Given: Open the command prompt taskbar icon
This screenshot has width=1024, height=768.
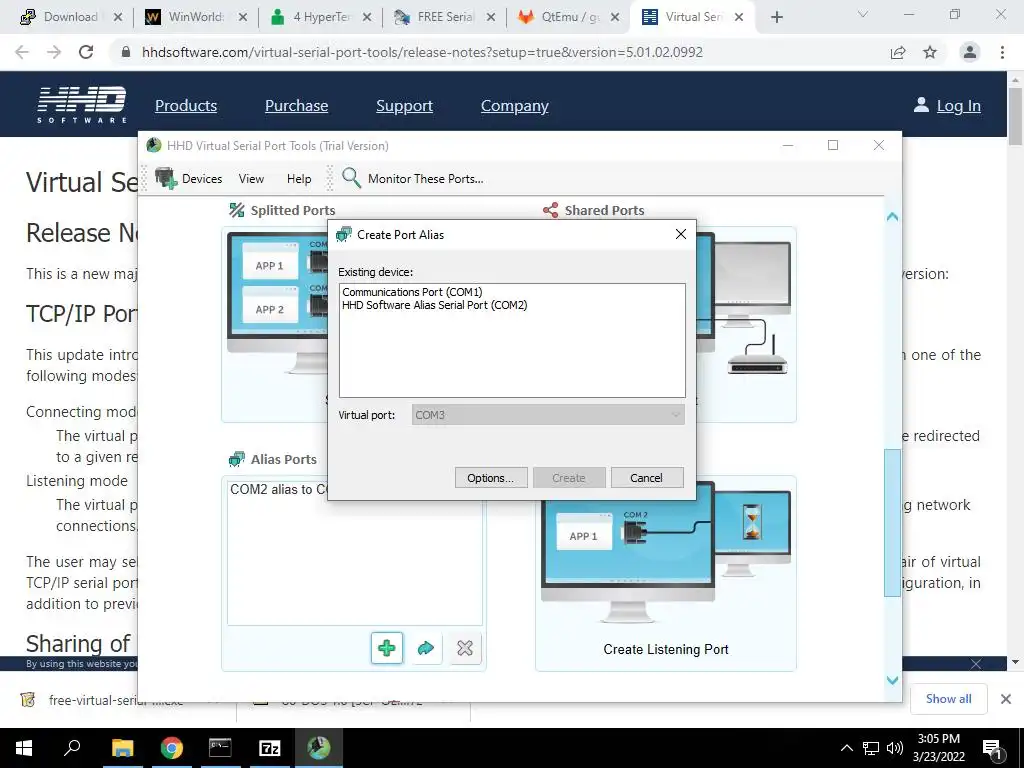Looking at the screenshot, I should (220, 748).
